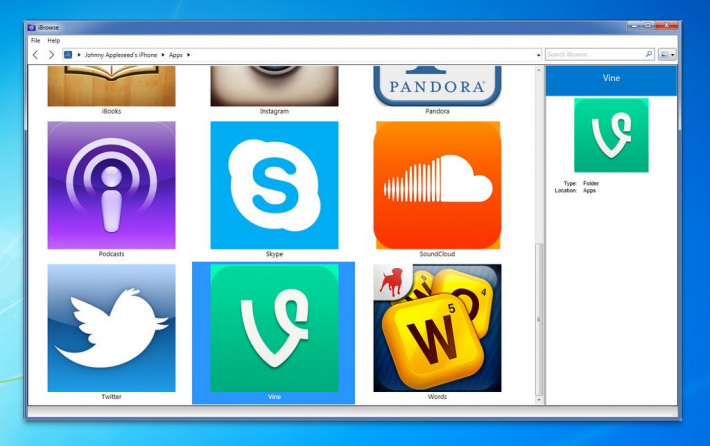Click the Pandora label text
The width and height of the screenshot is (710, 446).
437,111
